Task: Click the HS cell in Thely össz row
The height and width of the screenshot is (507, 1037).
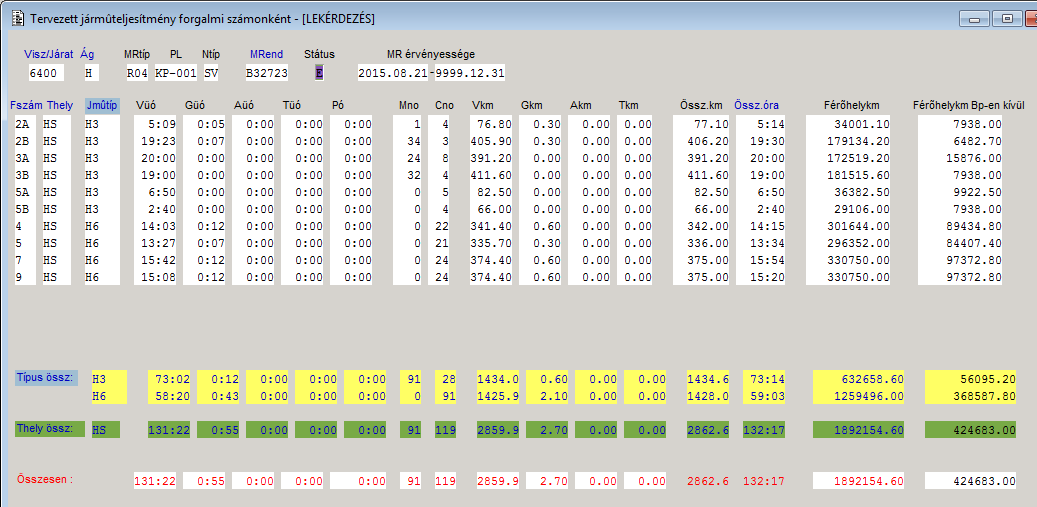Action: (x=106, y=430)
